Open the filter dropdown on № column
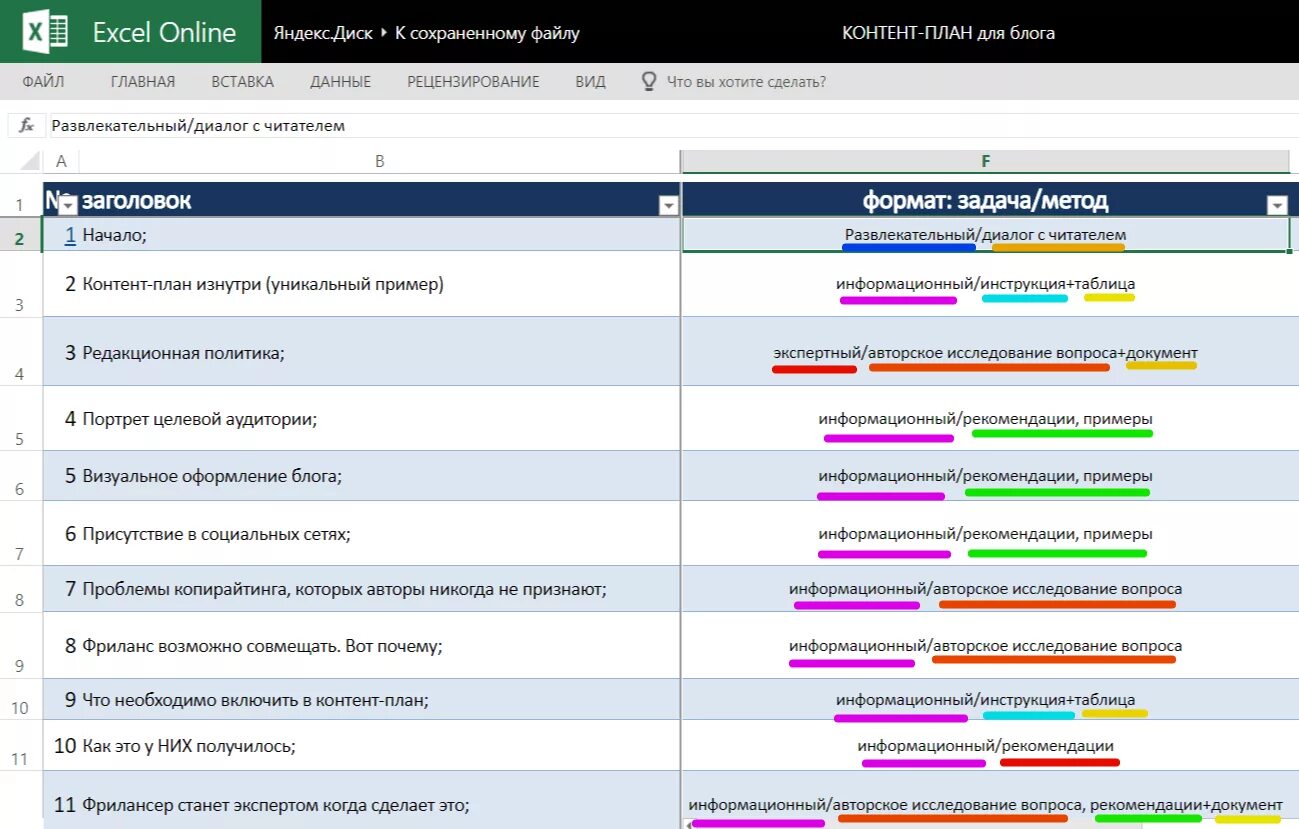The width and height of the screenshot is (1299, 829). 68,206
